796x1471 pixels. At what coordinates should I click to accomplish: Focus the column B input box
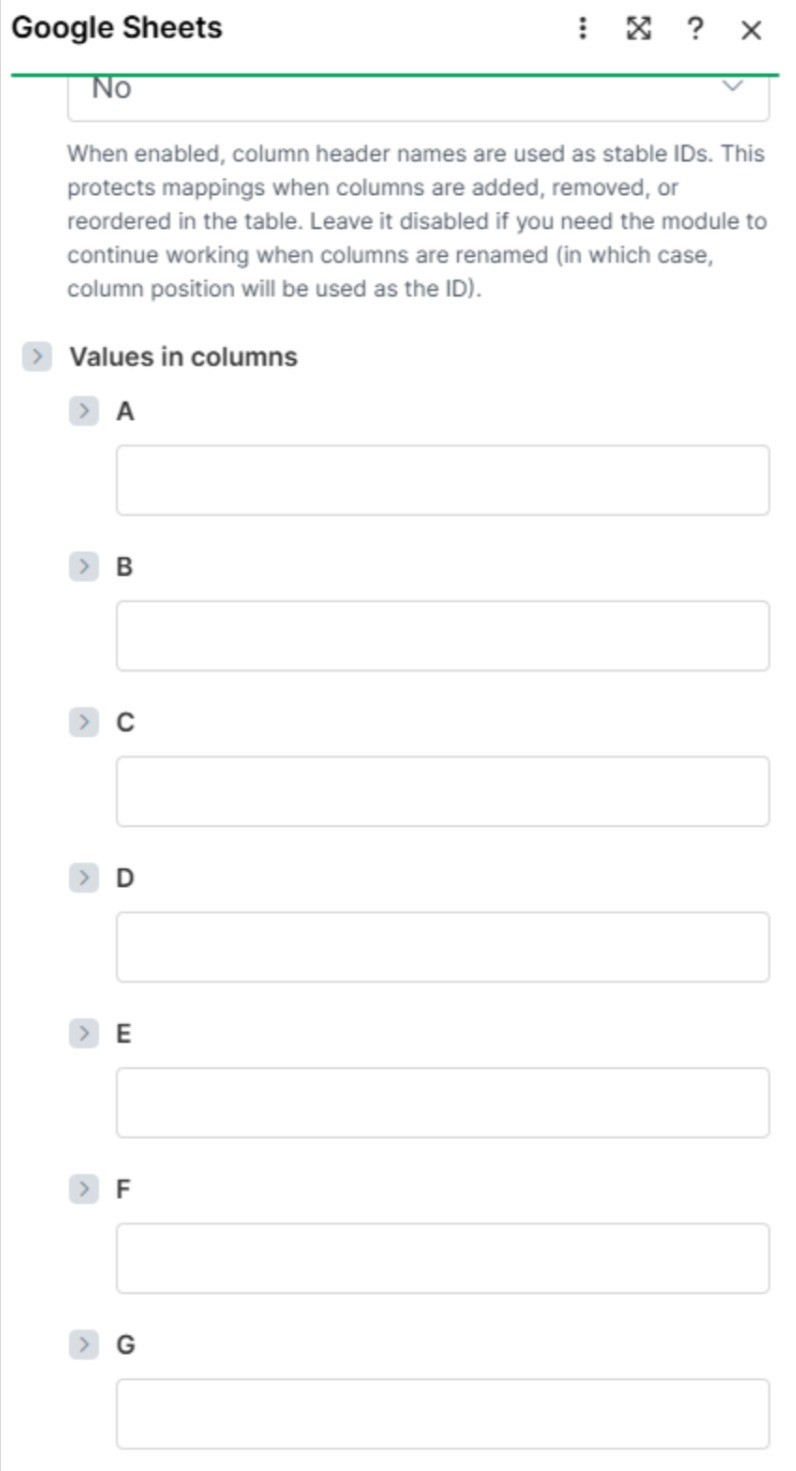click(442, 636)
